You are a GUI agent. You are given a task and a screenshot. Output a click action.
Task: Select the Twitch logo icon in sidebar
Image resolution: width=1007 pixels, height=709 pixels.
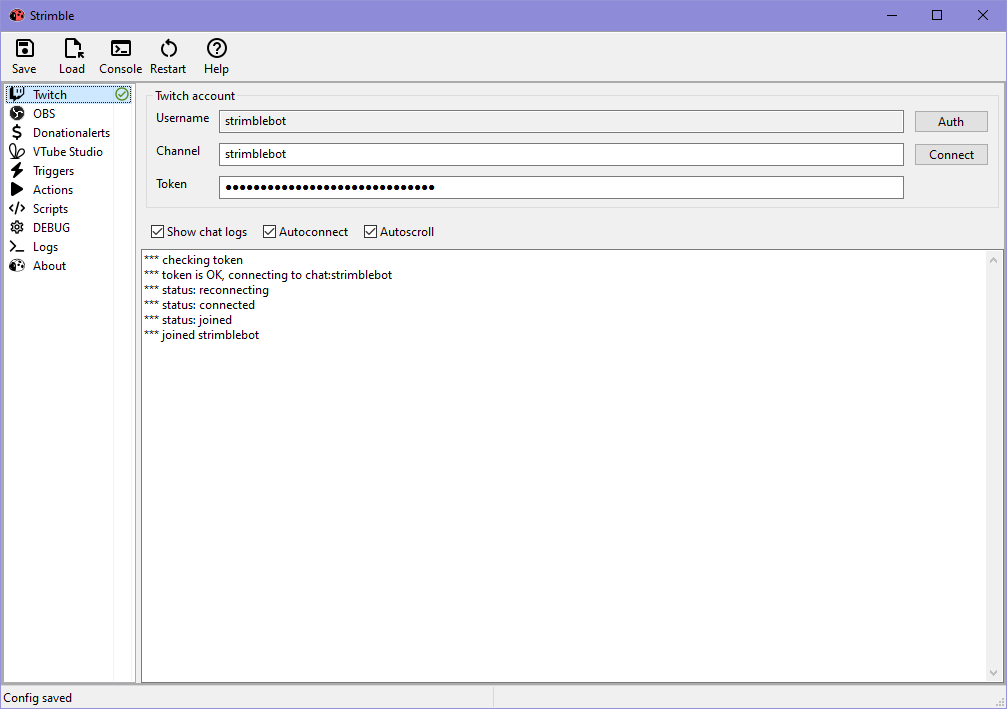(x=17, y=94)
